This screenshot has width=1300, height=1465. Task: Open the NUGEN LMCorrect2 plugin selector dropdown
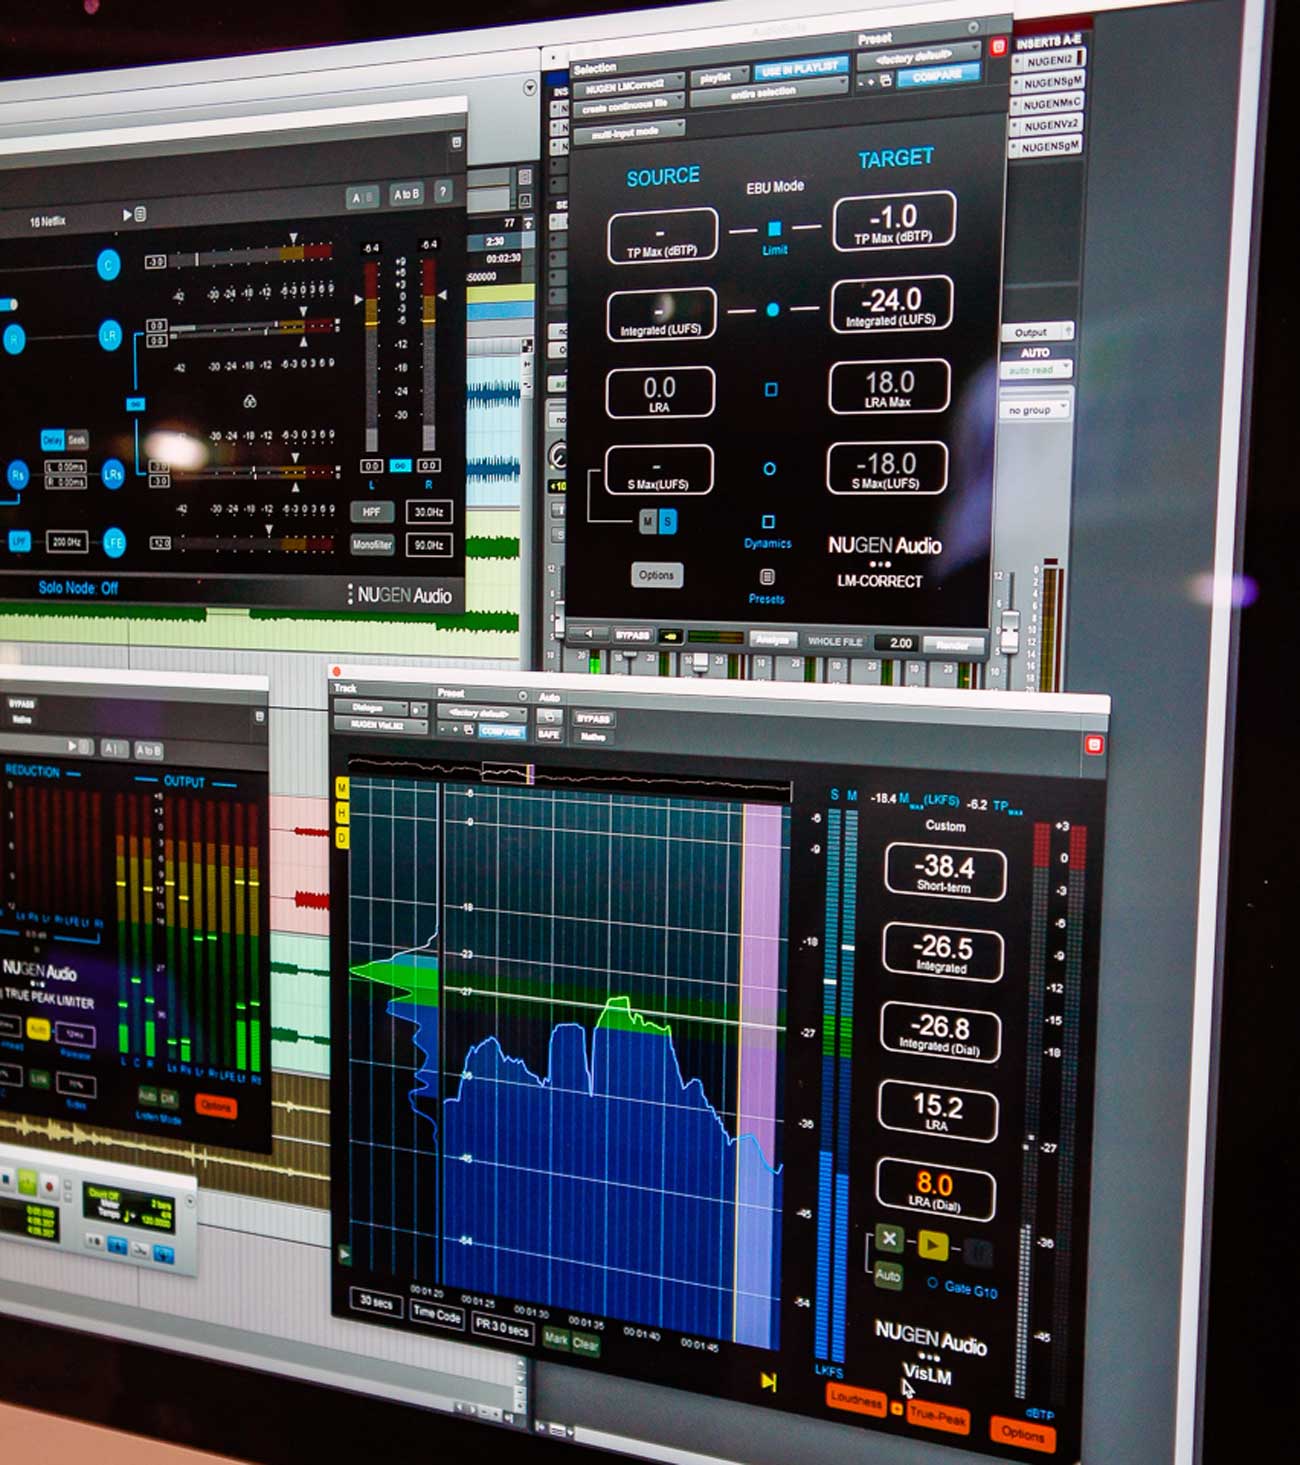pos(629,86)
